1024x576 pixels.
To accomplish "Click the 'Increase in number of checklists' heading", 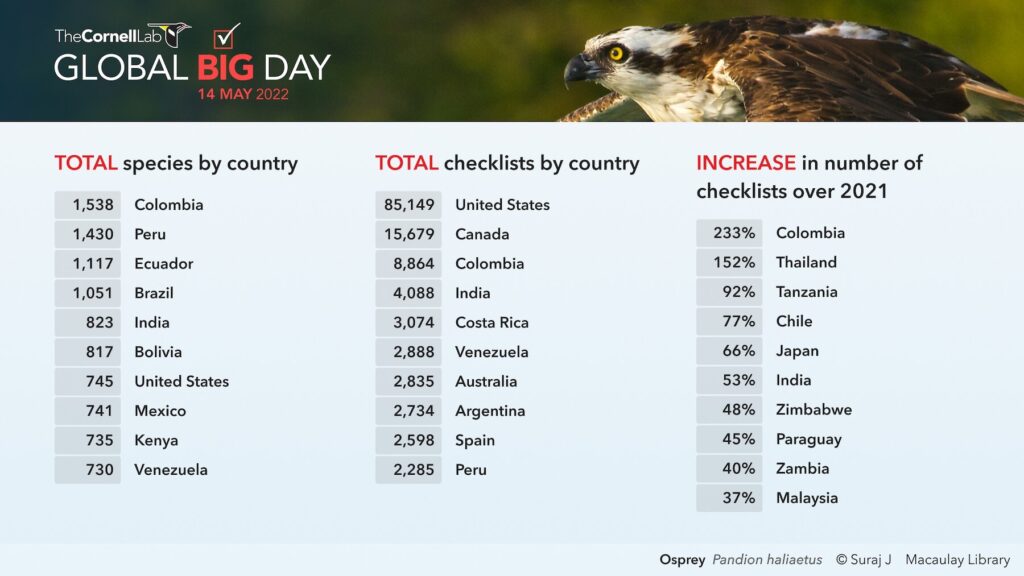I will (809, 176).
